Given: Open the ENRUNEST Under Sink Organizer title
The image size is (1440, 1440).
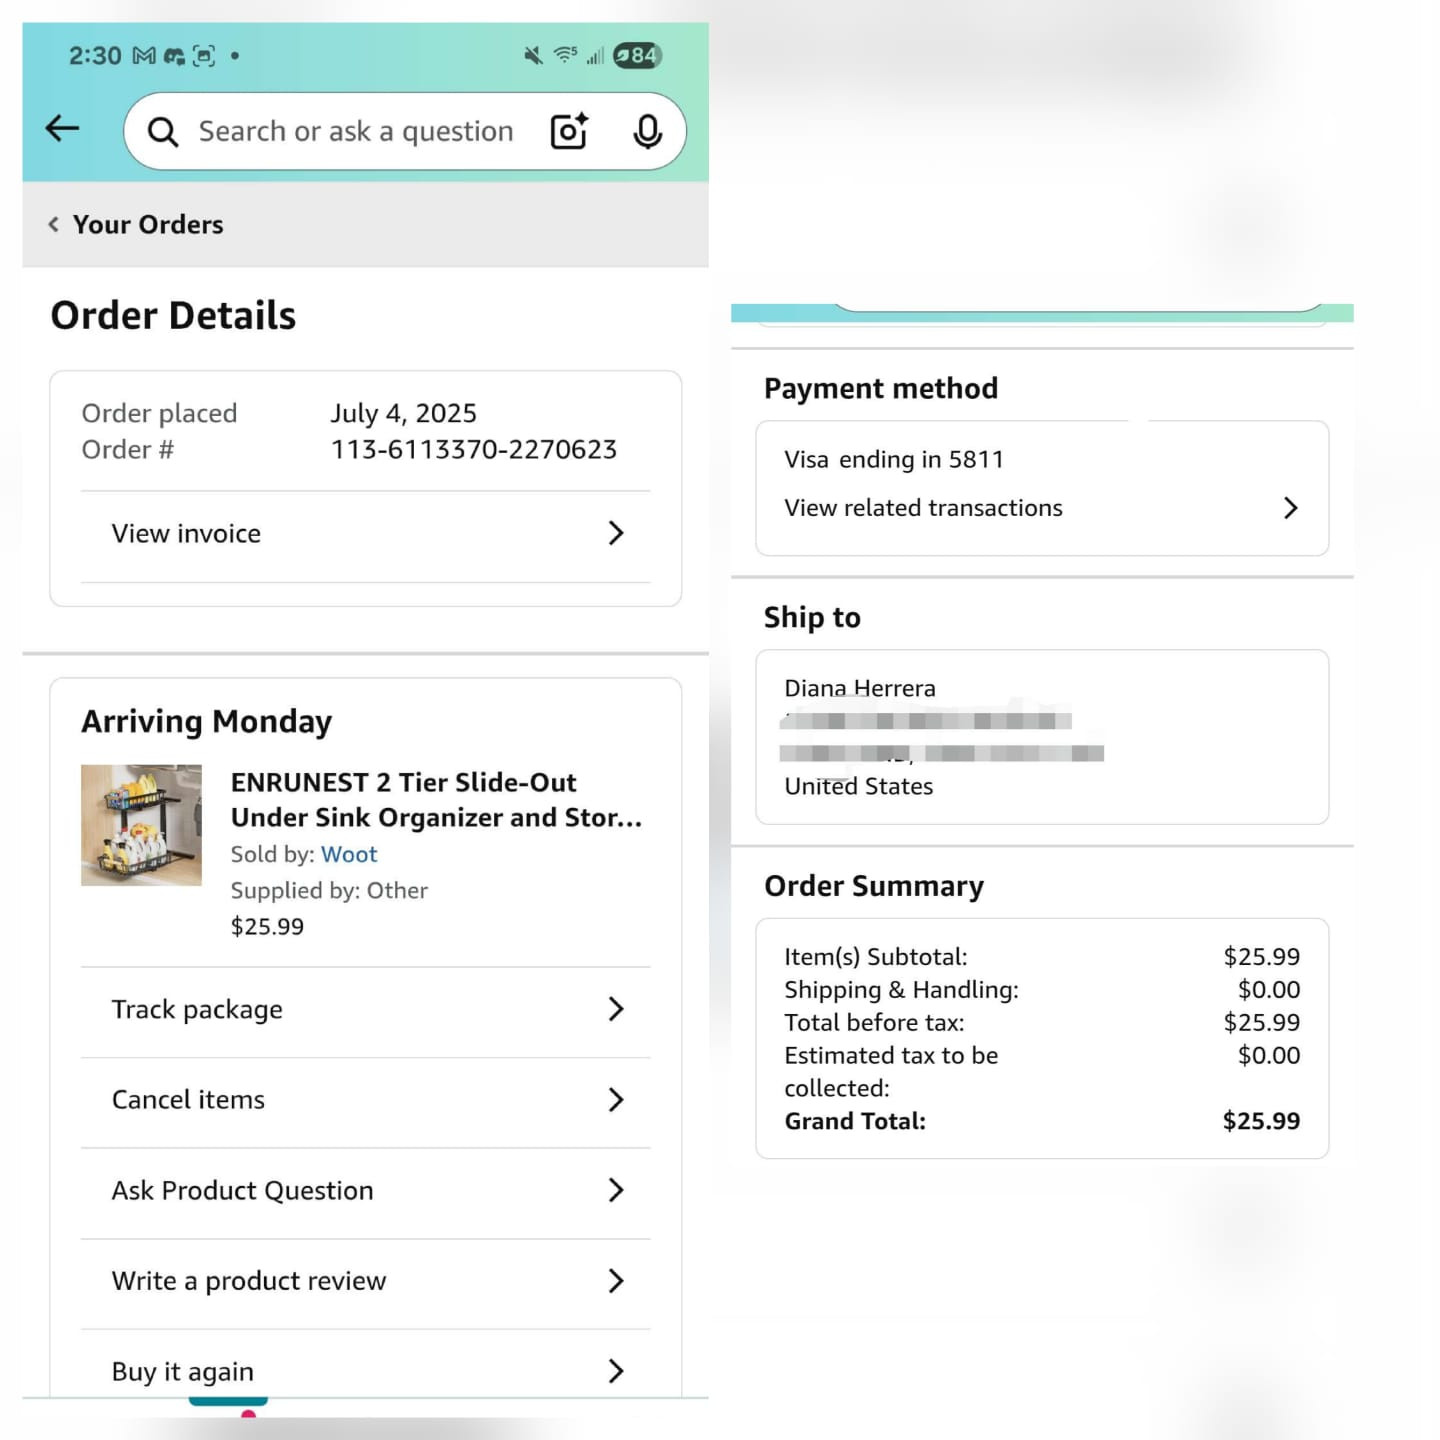Looking at the screenshot, I should coord(437,800).
